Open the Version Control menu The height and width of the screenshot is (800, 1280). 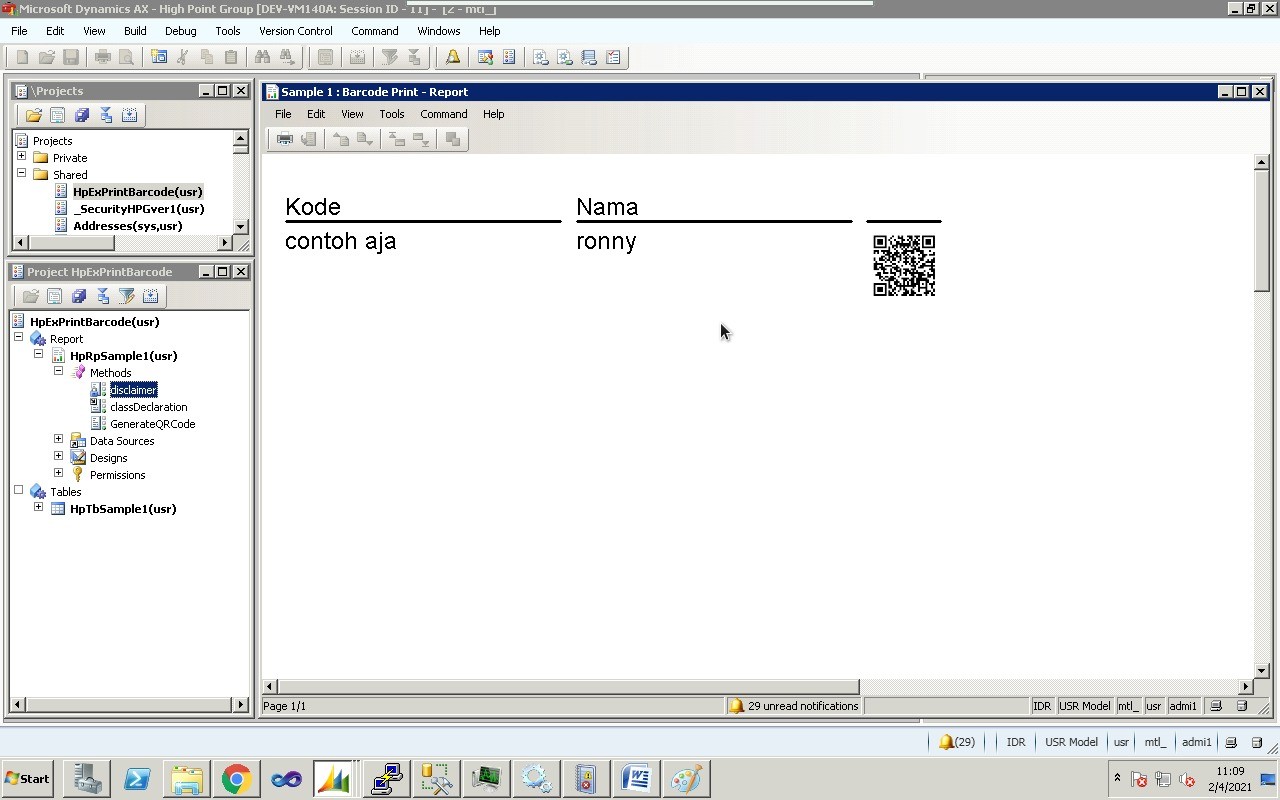pos(295,31)
